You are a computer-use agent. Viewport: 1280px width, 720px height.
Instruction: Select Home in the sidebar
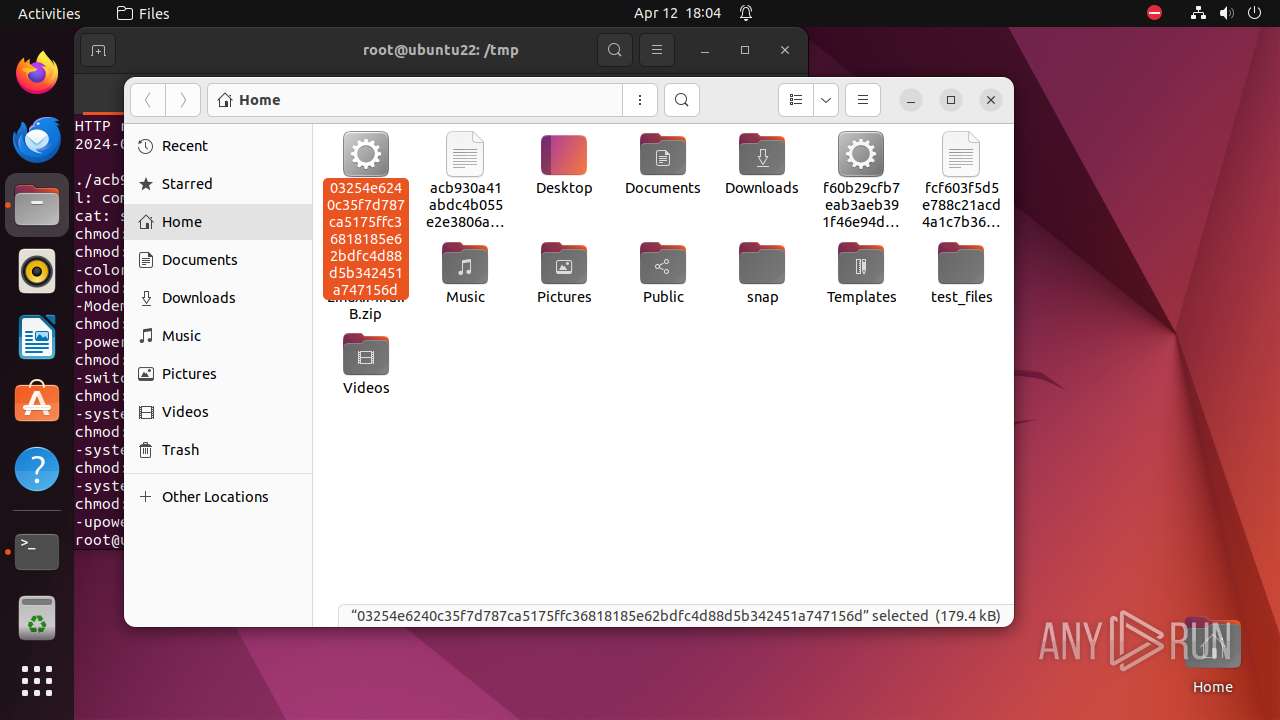218,222
